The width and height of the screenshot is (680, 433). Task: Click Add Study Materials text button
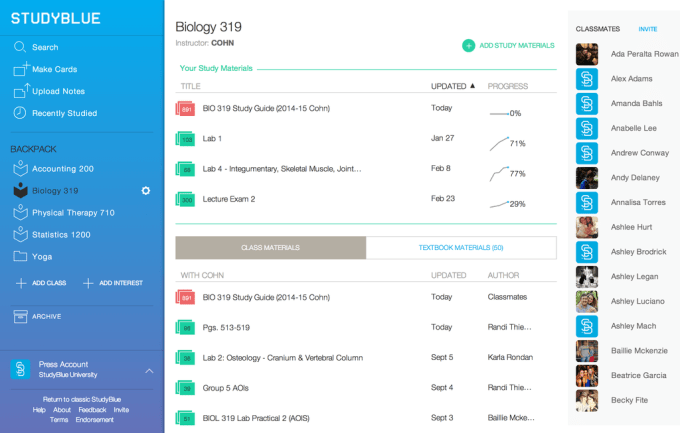tap(517, 45)
